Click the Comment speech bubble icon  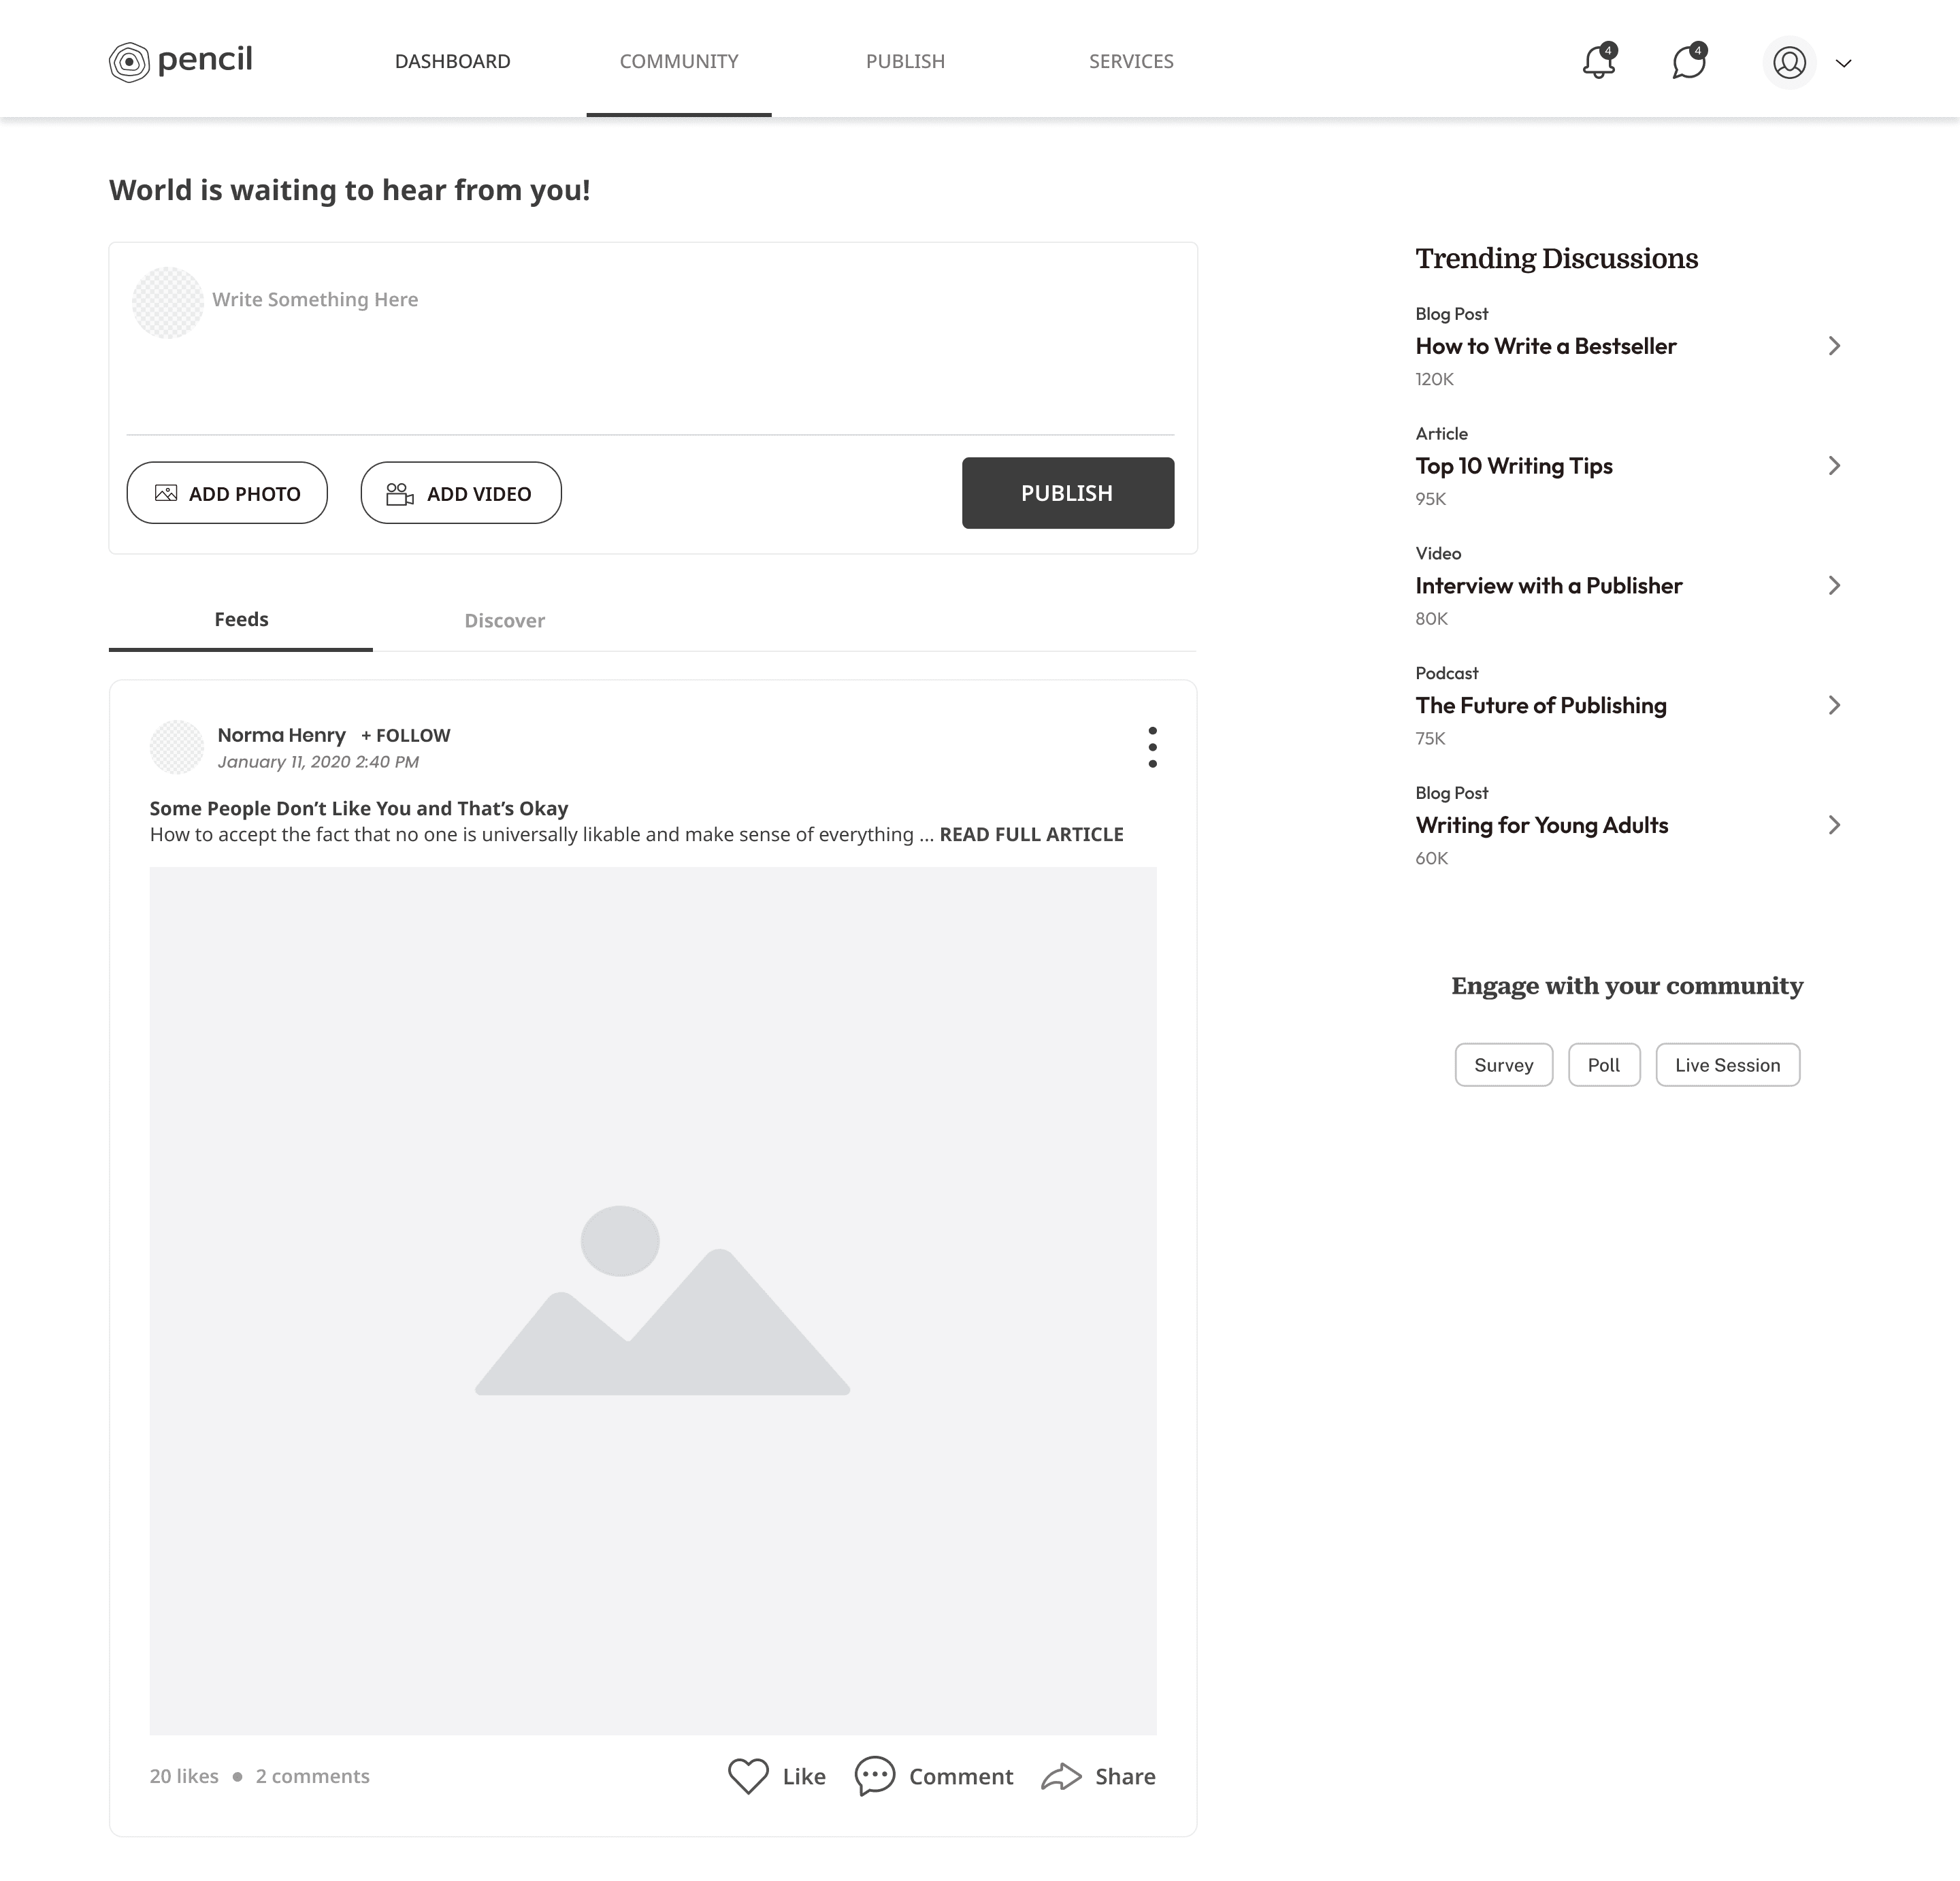click(875, 1776)
